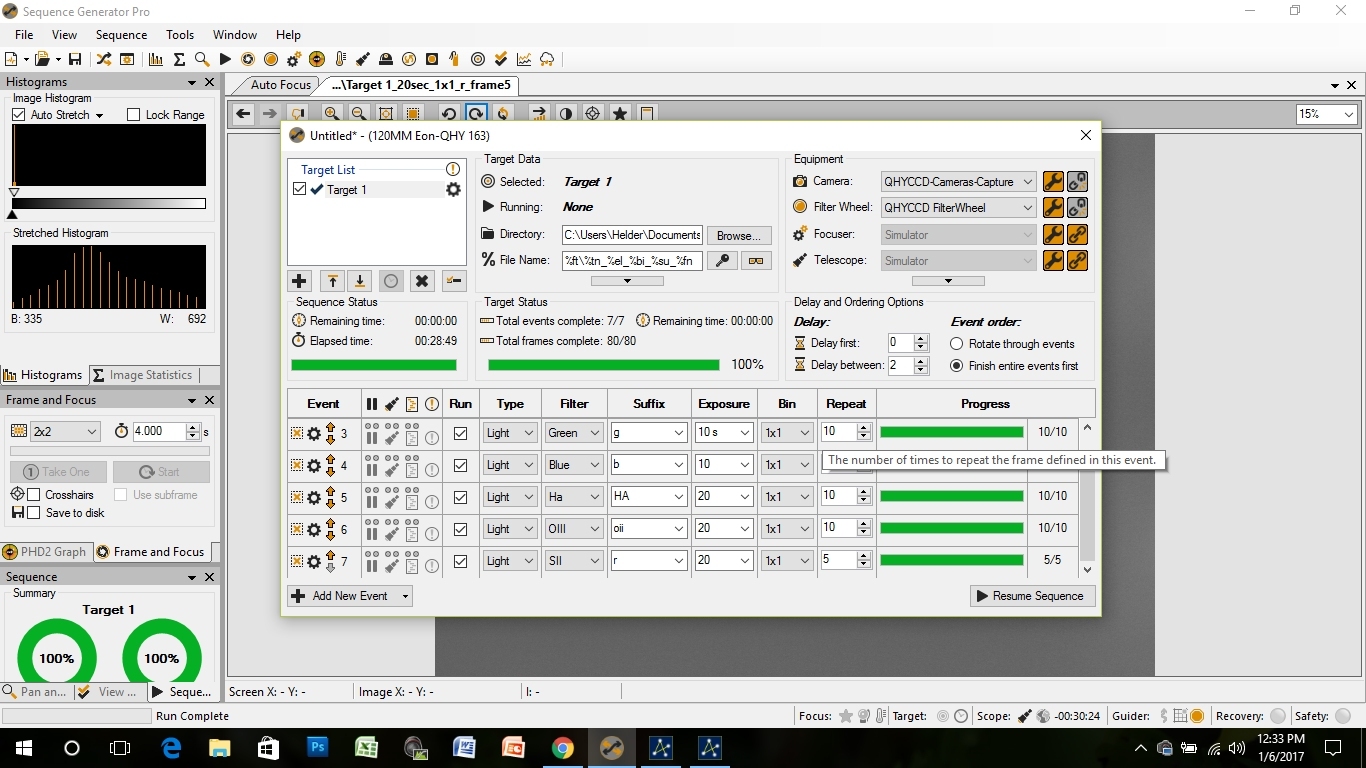This screenshot has height=768, width=1366.
Task: Toggle the Auto Stretch checkbox
Action: pos(19,115)
